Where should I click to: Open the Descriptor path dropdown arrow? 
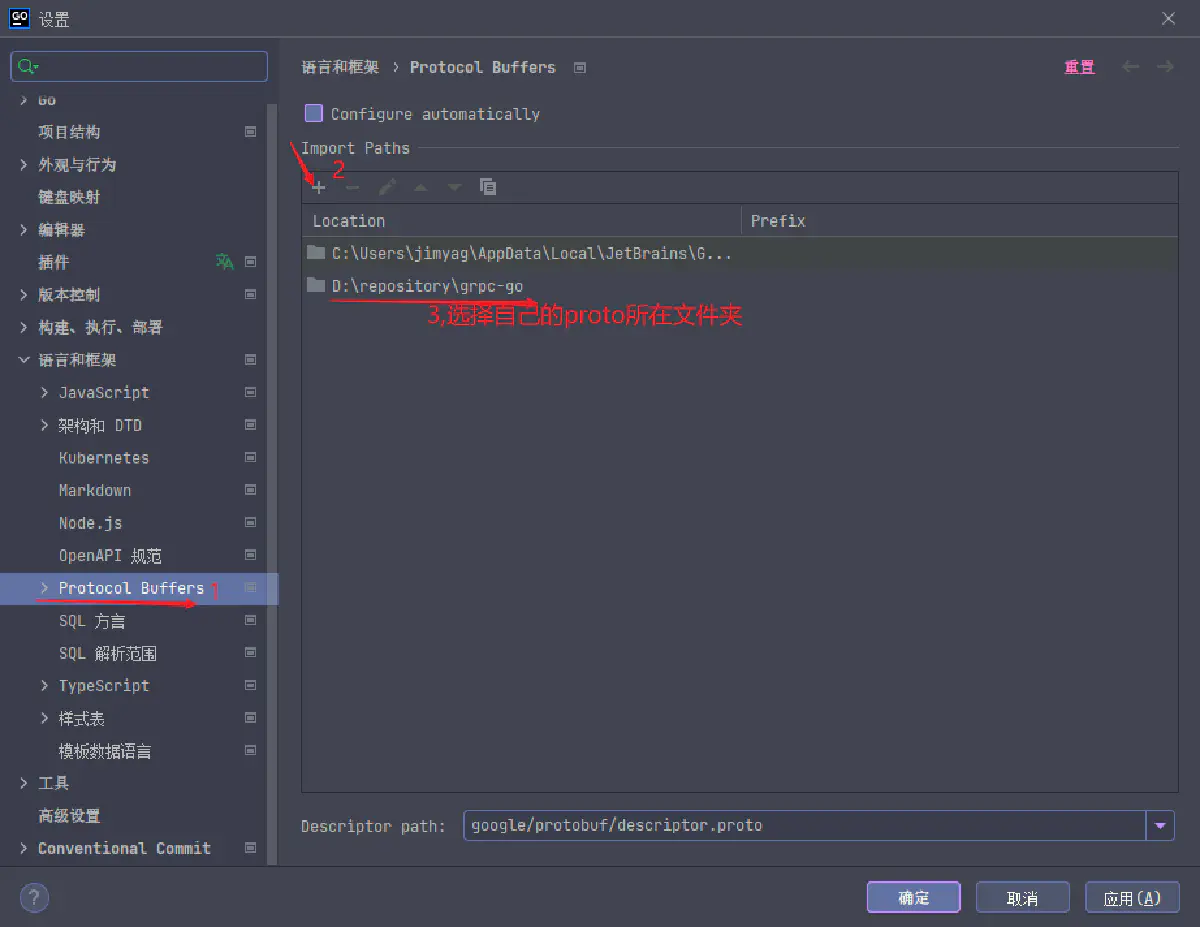1160,826
